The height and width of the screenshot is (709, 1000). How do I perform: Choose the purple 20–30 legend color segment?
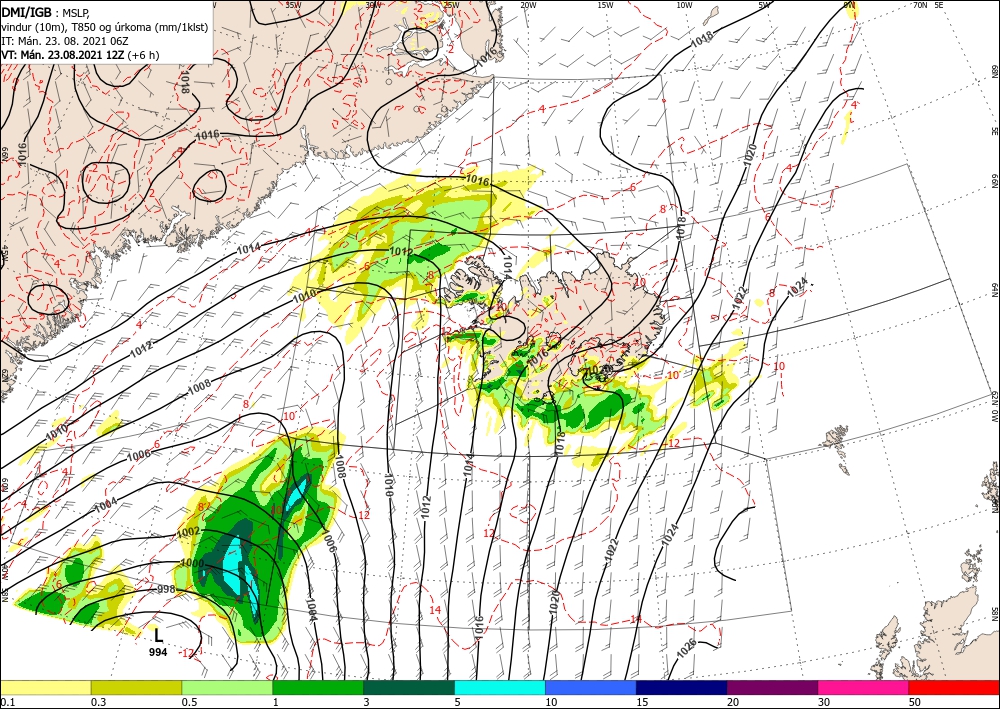tap(772, 687)
